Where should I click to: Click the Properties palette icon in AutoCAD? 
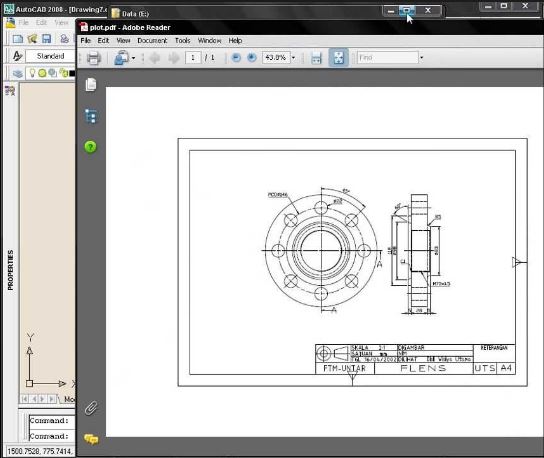tap(10, 91)
